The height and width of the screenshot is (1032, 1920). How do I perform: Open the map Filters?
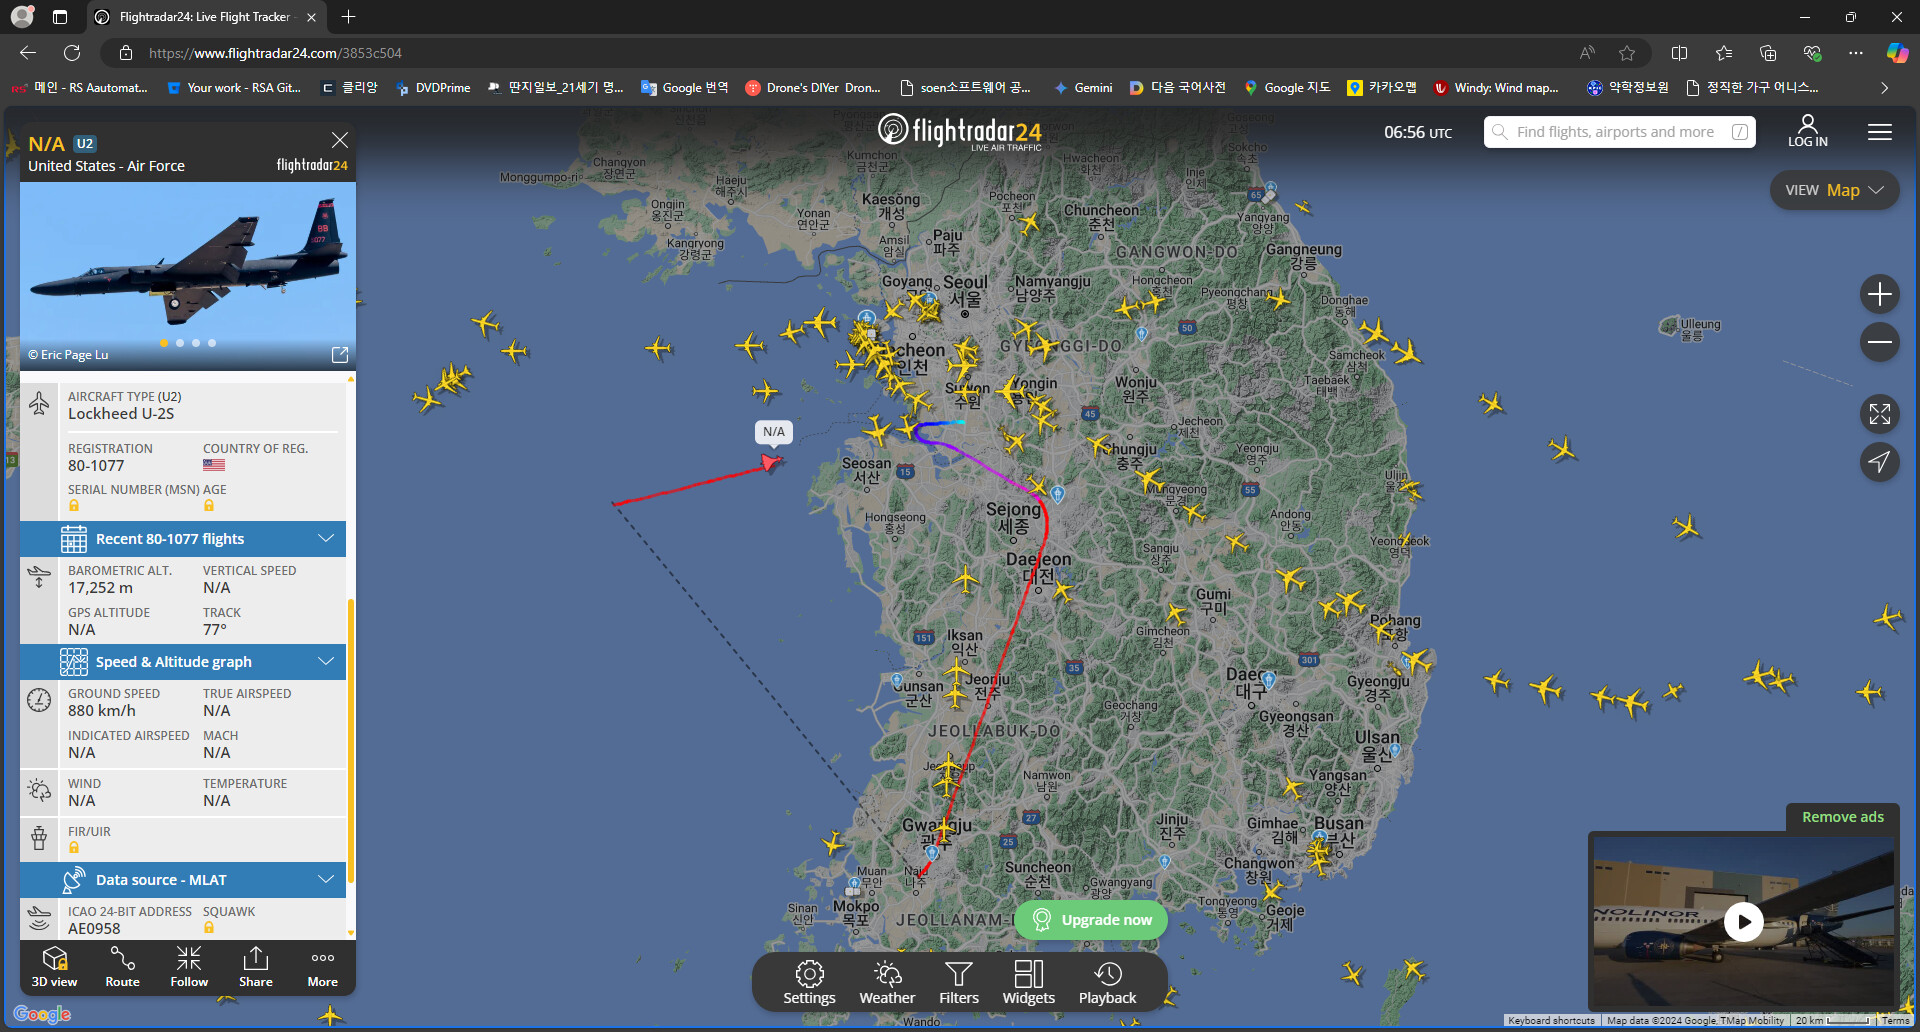click(x=959, y=982)
